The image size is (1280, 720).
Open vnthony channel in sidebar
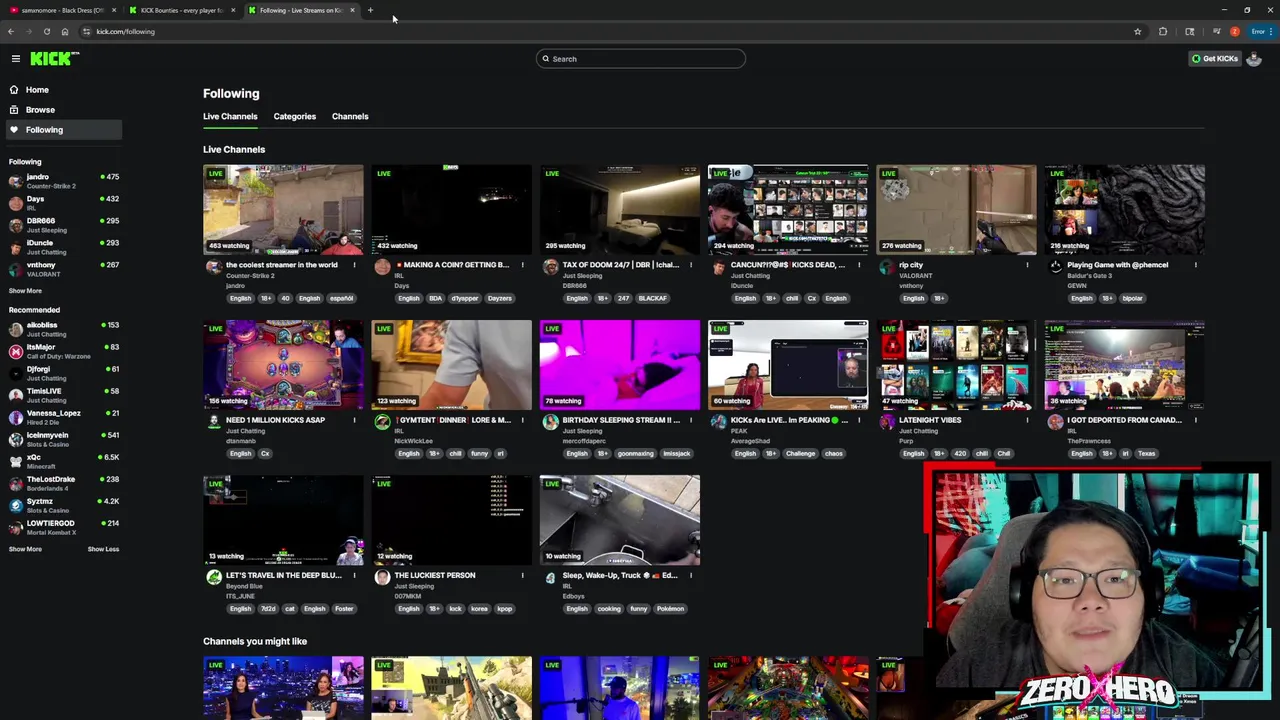click(64, 269)
